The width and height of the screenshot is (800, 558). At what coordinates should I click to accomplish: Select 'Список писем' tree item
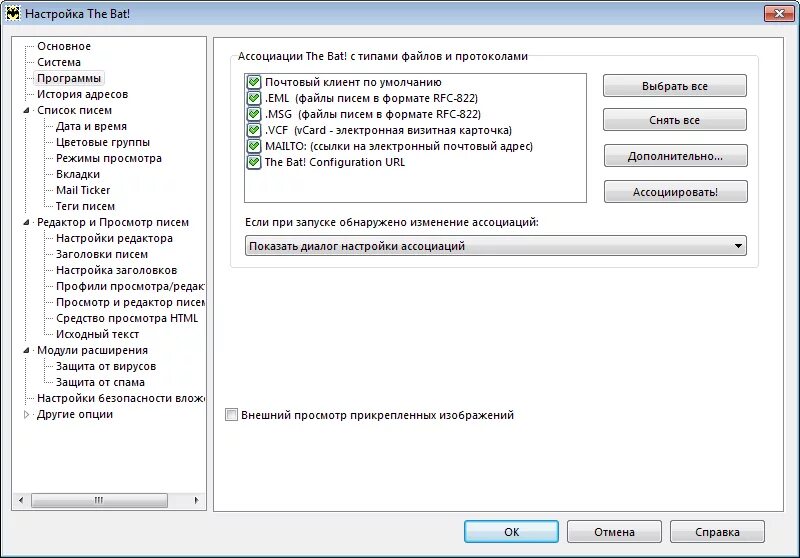(74, 110)
